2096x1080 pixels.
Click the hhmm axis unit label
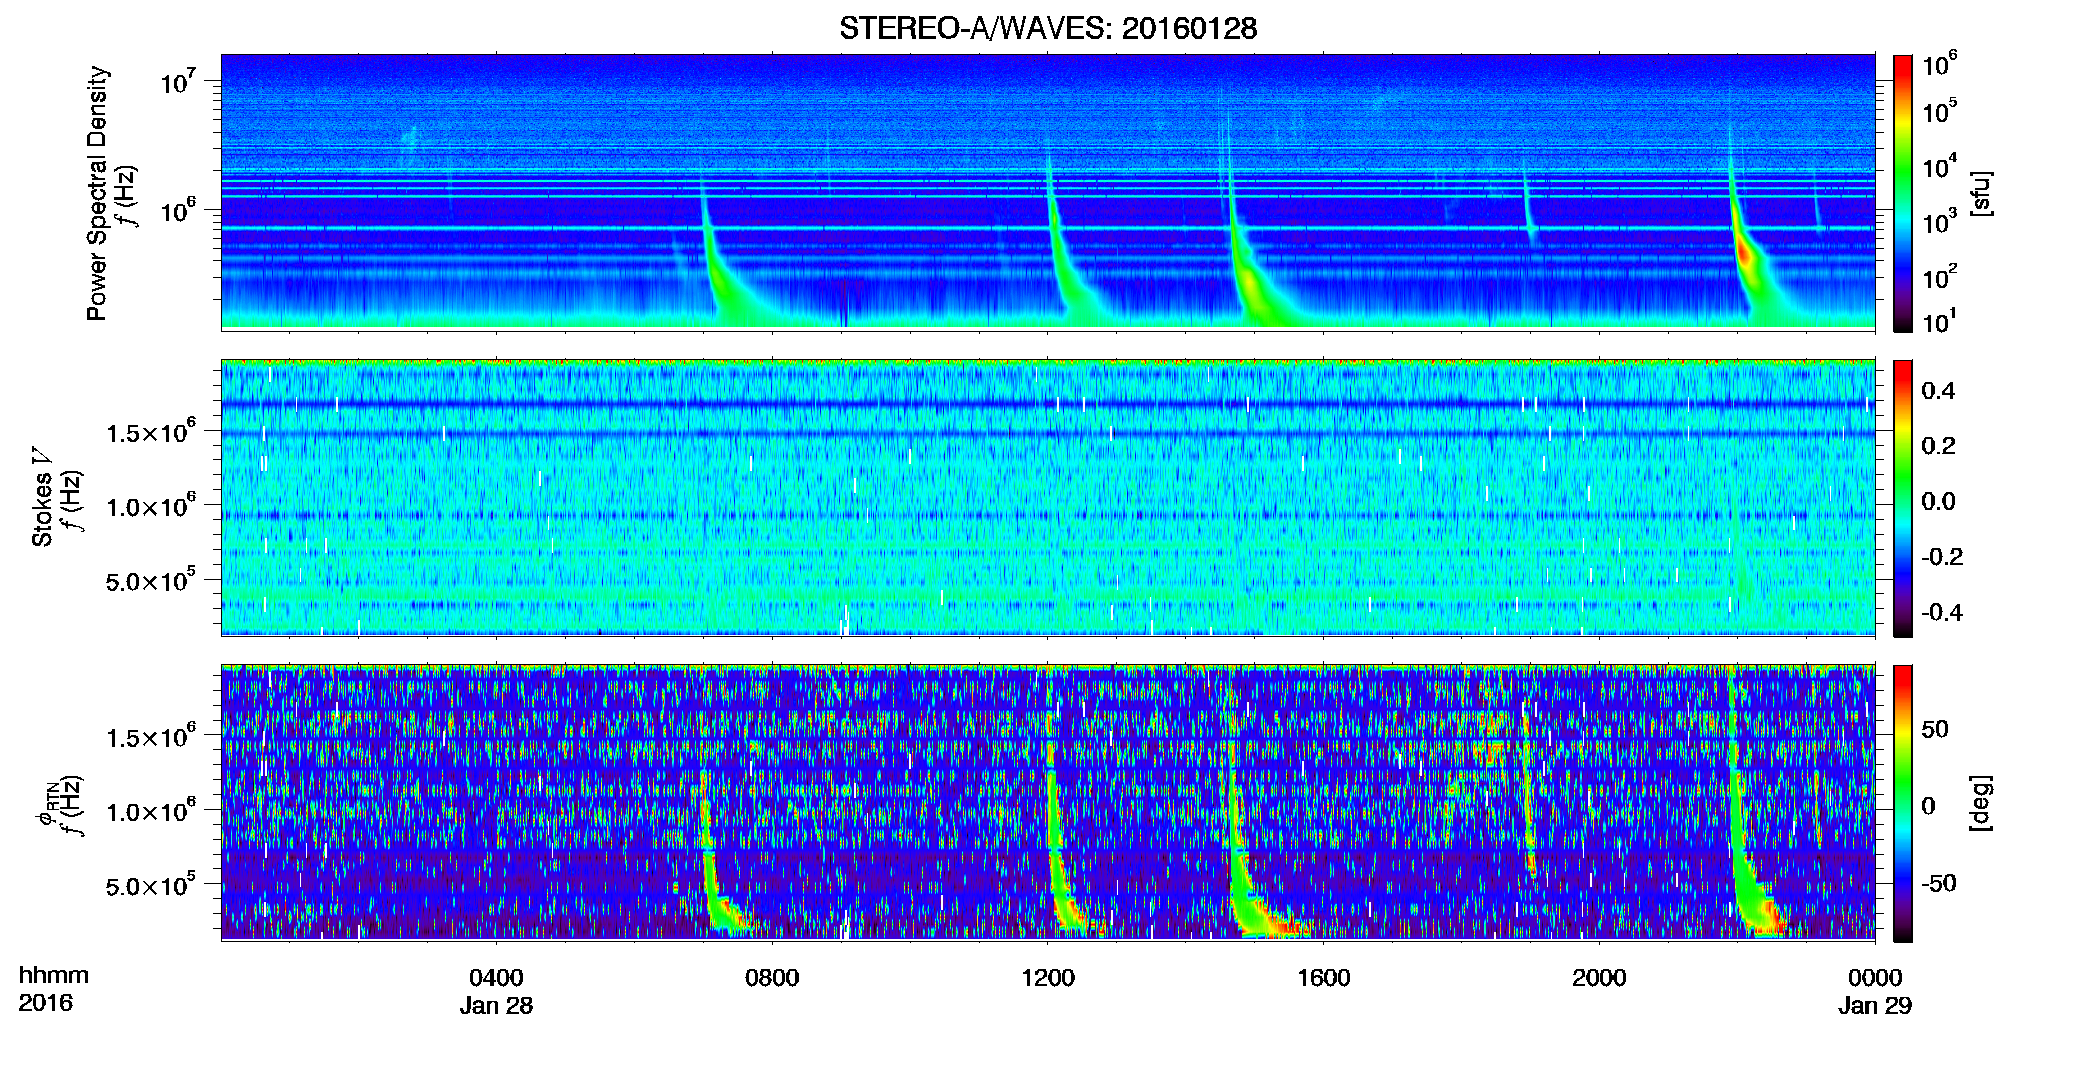coord(54,976)
